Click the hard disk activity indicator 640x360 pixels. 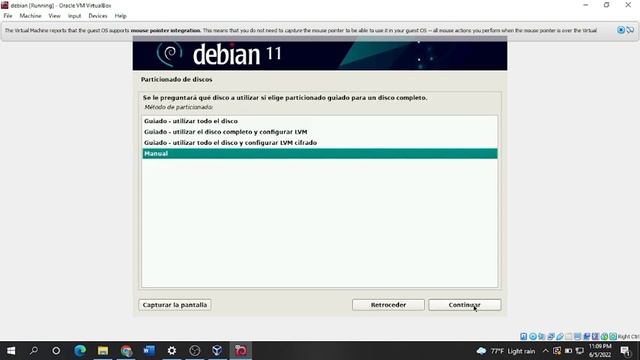point(524,336)
